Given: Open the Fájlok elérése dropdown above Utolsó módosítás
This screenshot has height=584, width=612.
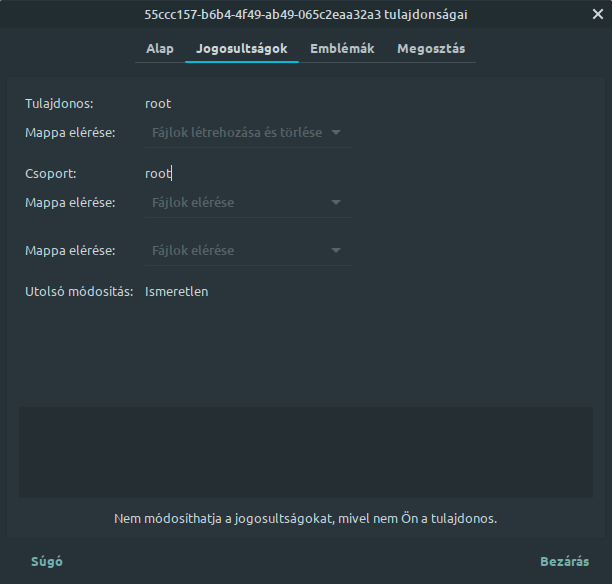Looking at the screenshot, I should [x=249, y=251].
